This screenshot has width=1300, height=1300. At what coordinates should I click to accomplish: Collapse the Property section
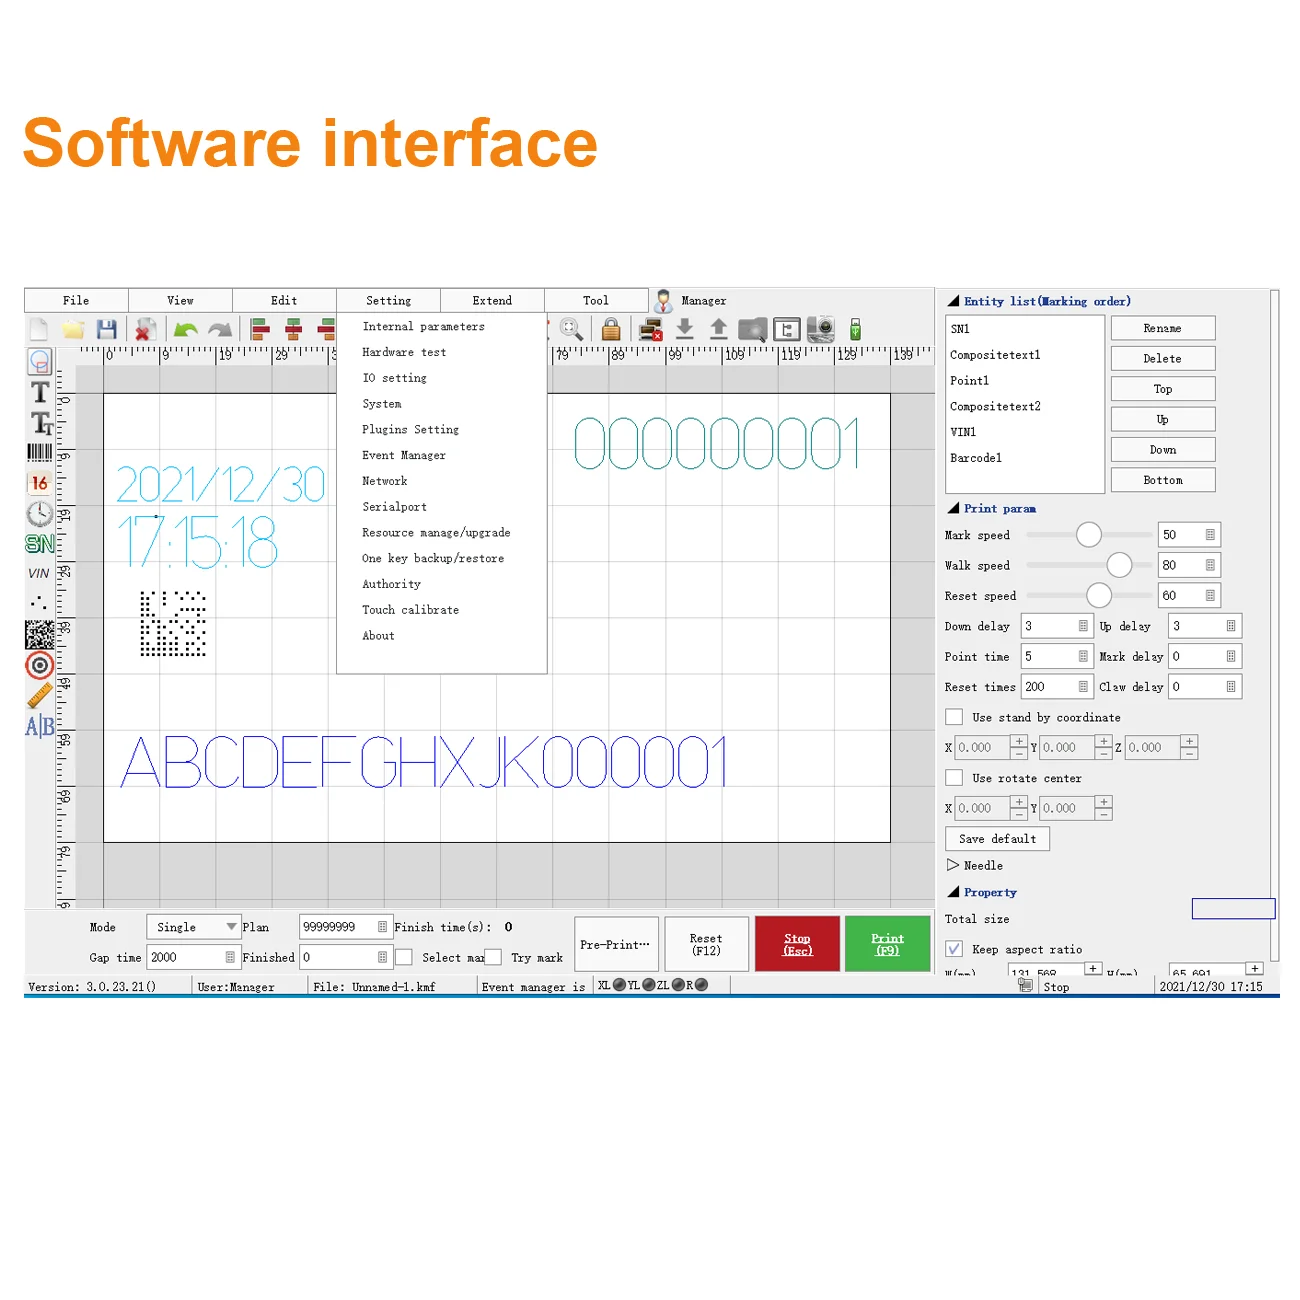954,892
